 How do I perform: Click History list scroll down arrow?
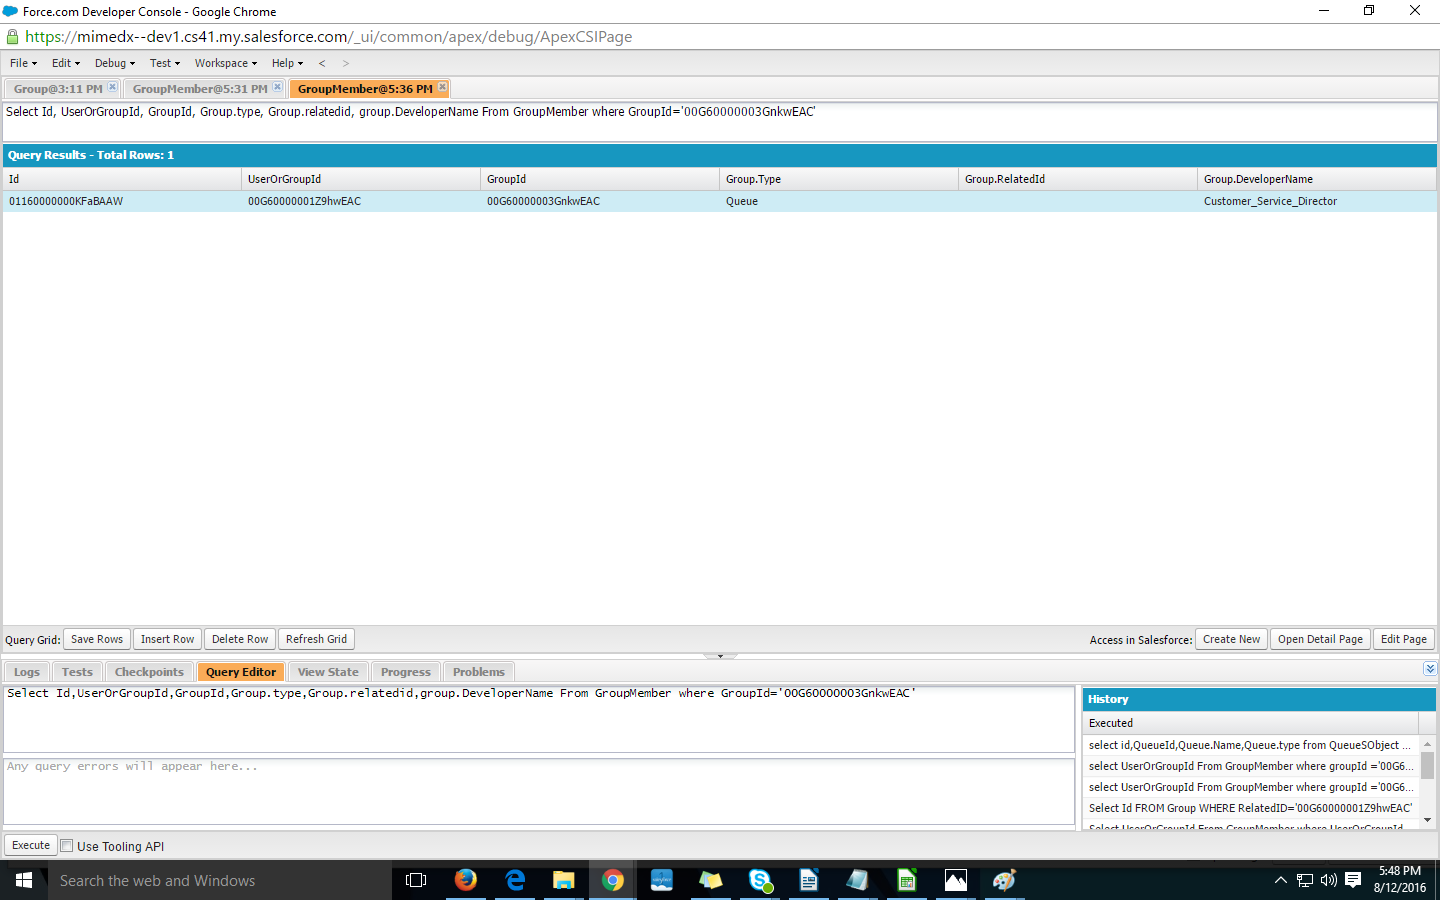click(1427, 820)
